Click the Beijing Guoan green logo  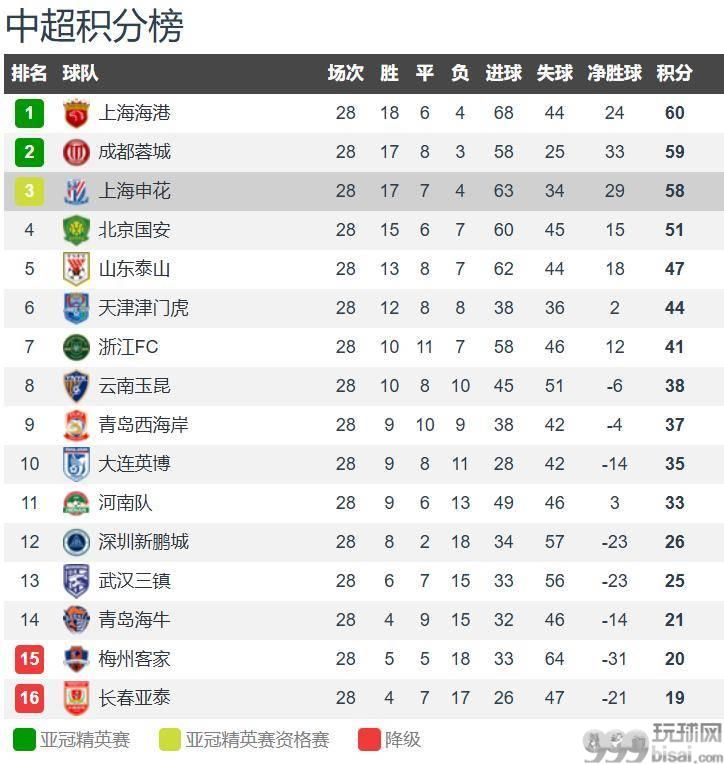(x=76, y=230)
